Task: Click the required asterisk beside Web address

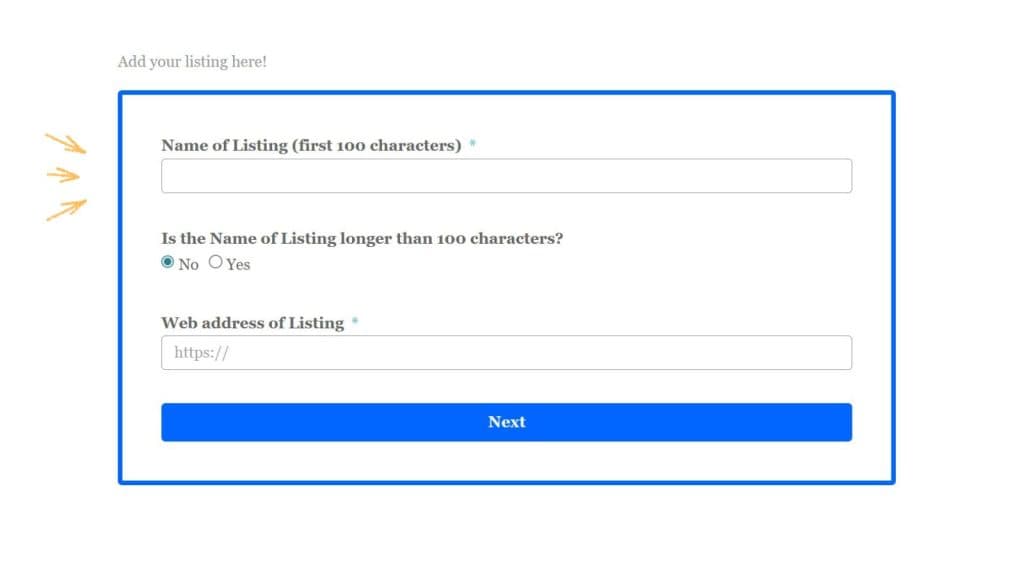Action: 355,322
